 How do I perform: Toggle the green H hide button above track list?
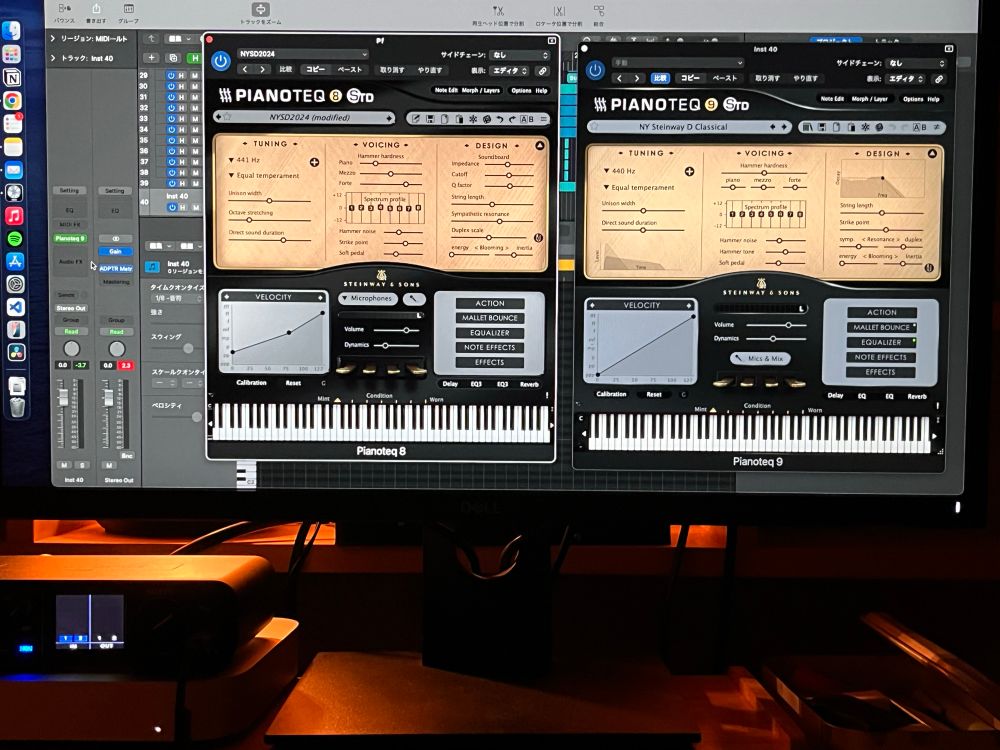click(x=193, y=58)
